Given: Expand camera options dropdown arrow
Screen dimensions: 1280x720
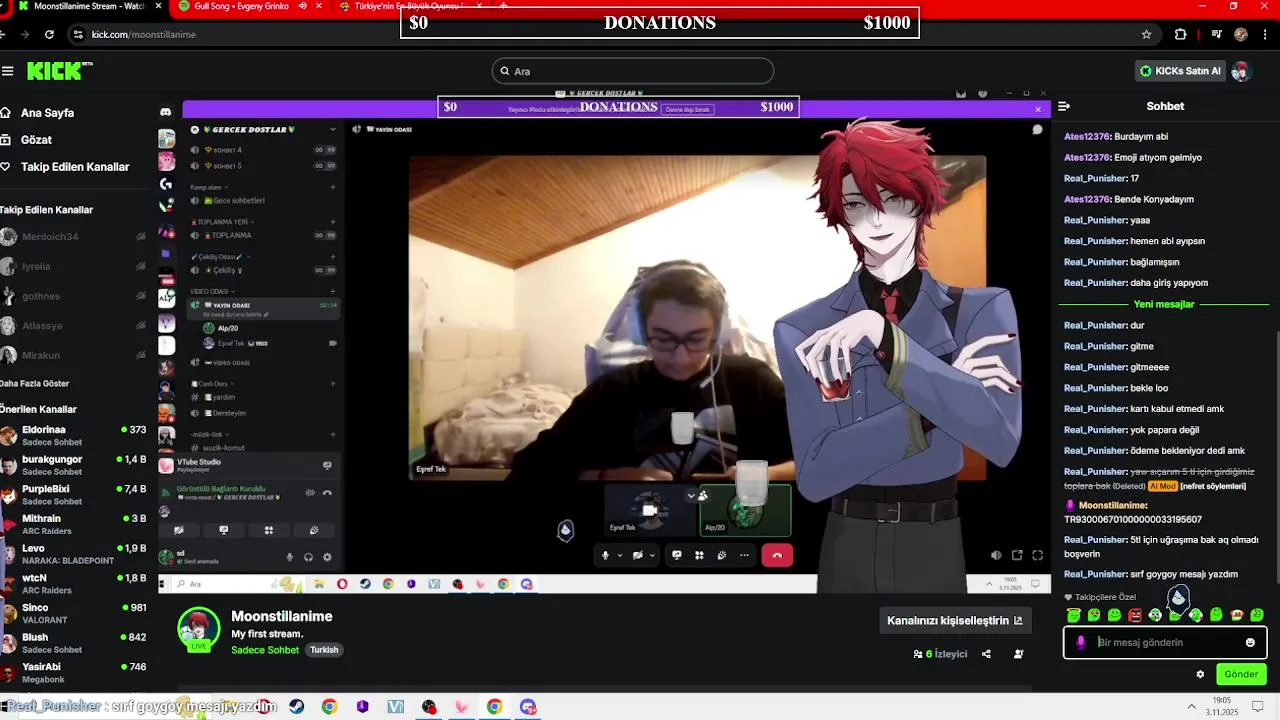Looking at the screenshot, I should pyautogui.click(x=652, y=555).
